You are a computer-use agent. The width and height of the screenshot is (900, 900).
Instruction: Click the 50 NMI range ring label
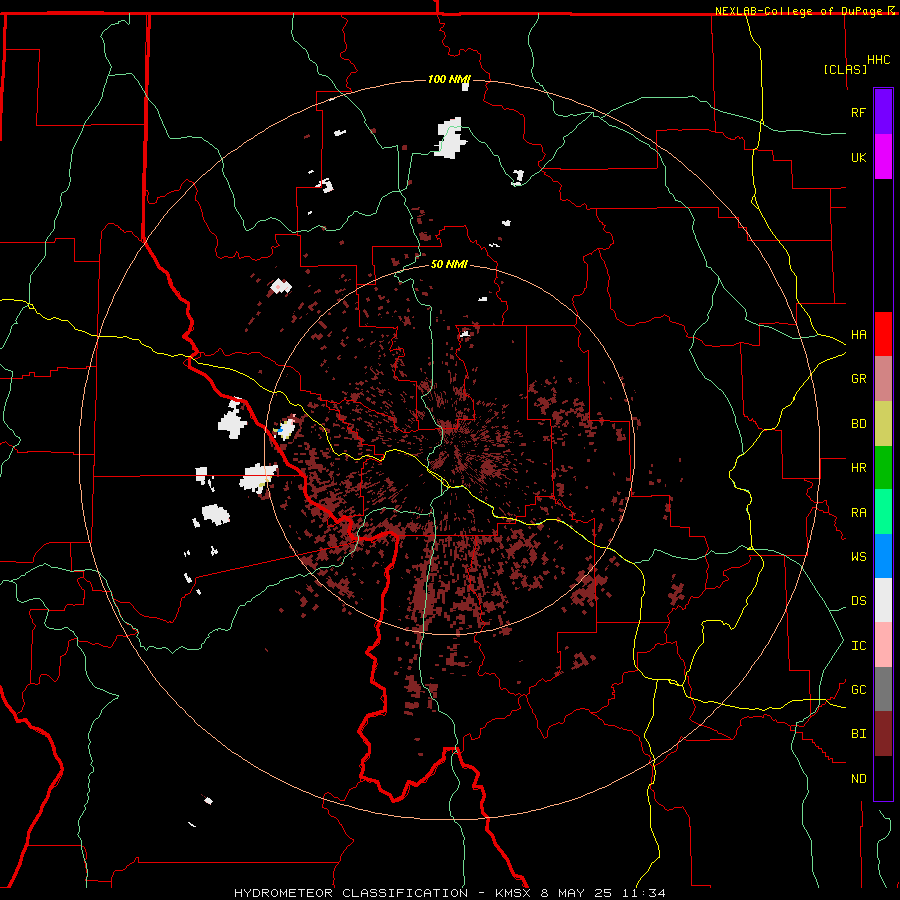(x=449, y=264)
